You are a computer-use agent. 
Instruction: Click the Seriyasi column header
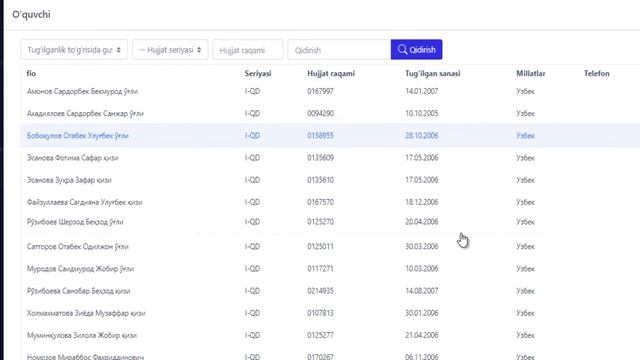(258, 73)
